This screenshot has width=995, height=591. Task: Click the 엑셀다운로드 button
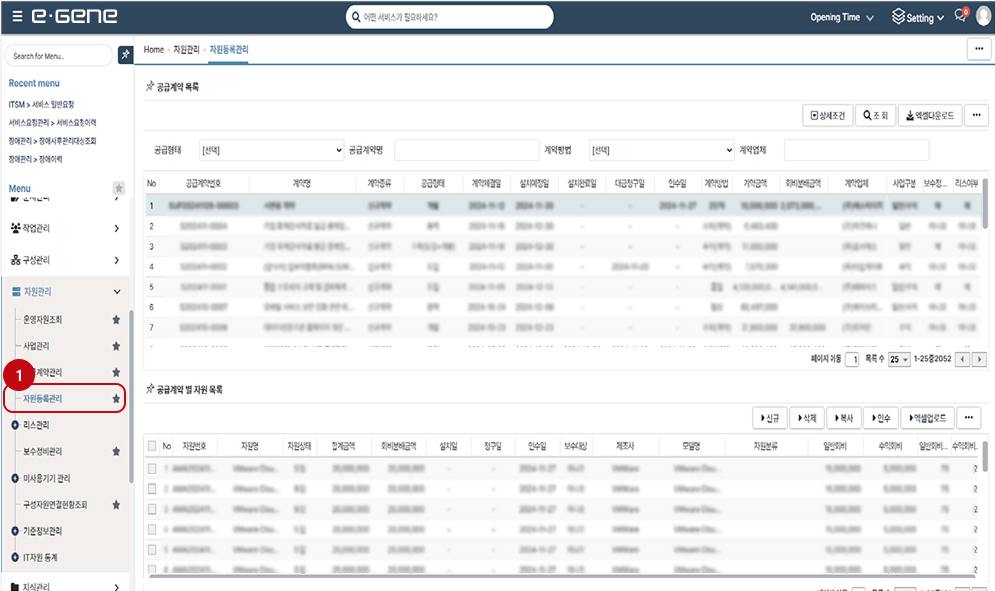929,115
